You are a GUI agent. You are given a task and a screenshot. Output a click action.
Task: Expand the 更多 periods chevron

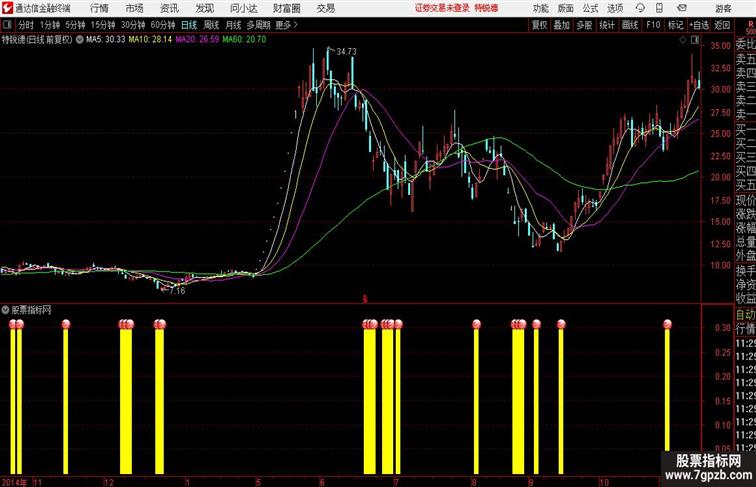(x=286, y=25)
